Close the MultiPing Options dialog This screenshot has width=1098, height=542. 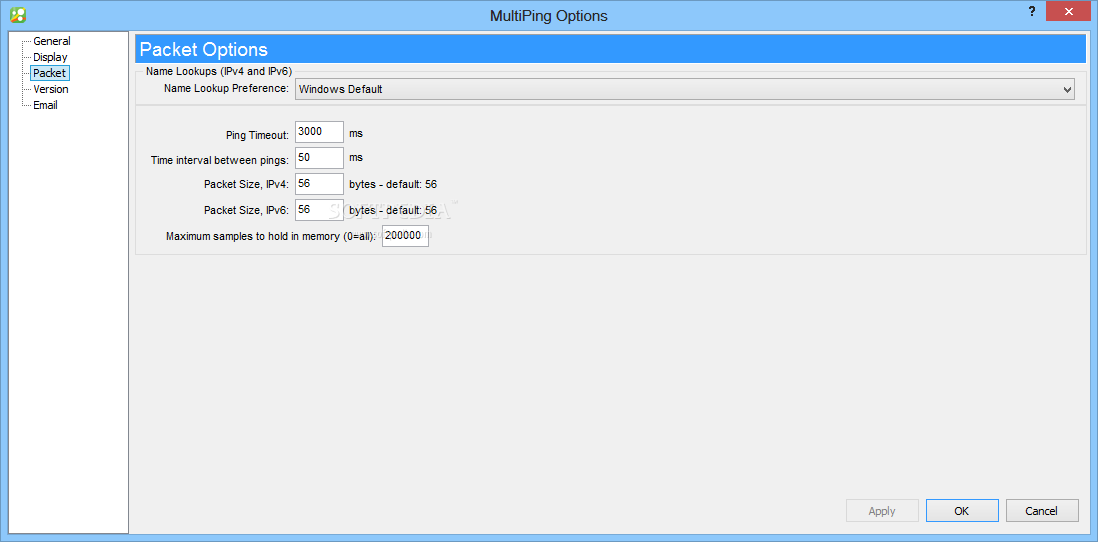pyautogui.click(x=1069, y=11)
